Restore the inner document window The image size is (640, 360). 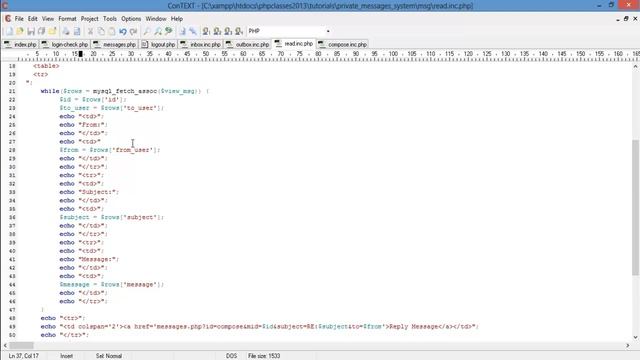click(x=626, y=19)
